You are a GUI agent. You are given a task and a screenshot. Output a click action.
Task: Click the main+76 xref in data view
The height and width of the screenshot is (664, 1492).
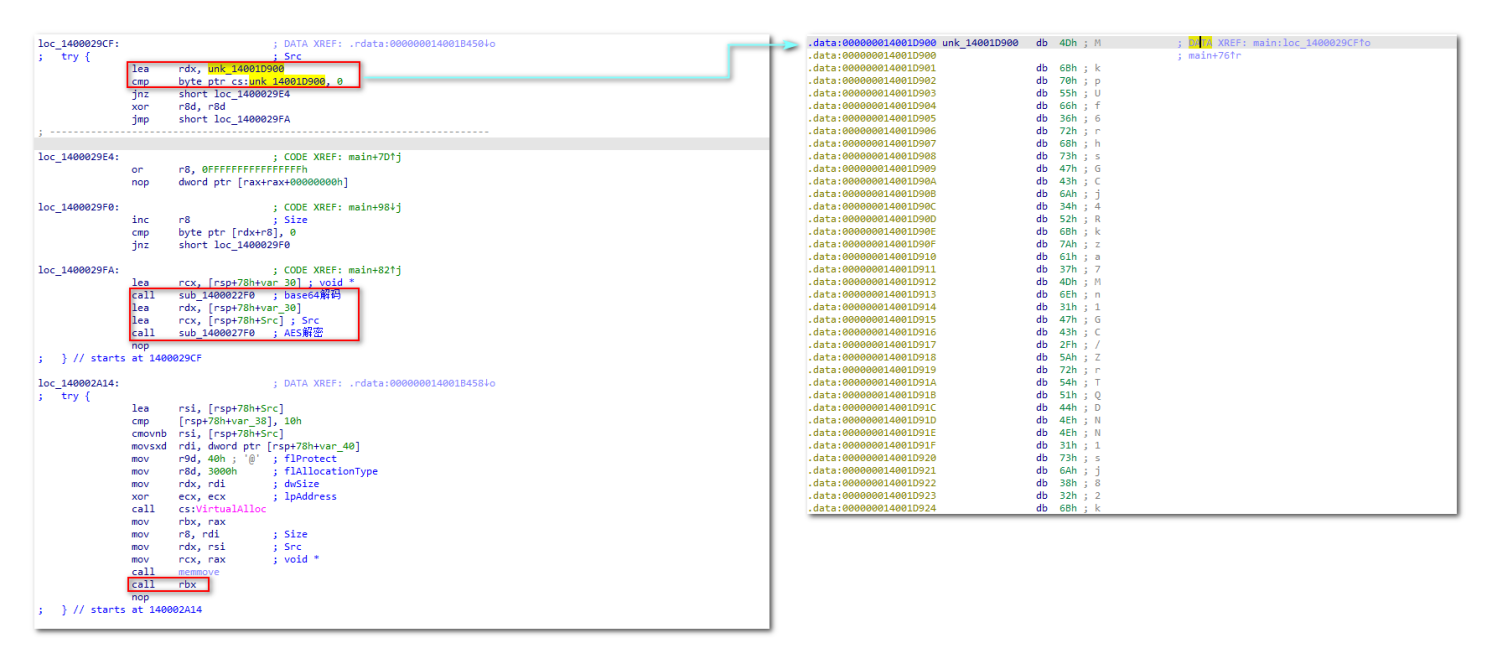[x=1213, y=56]
